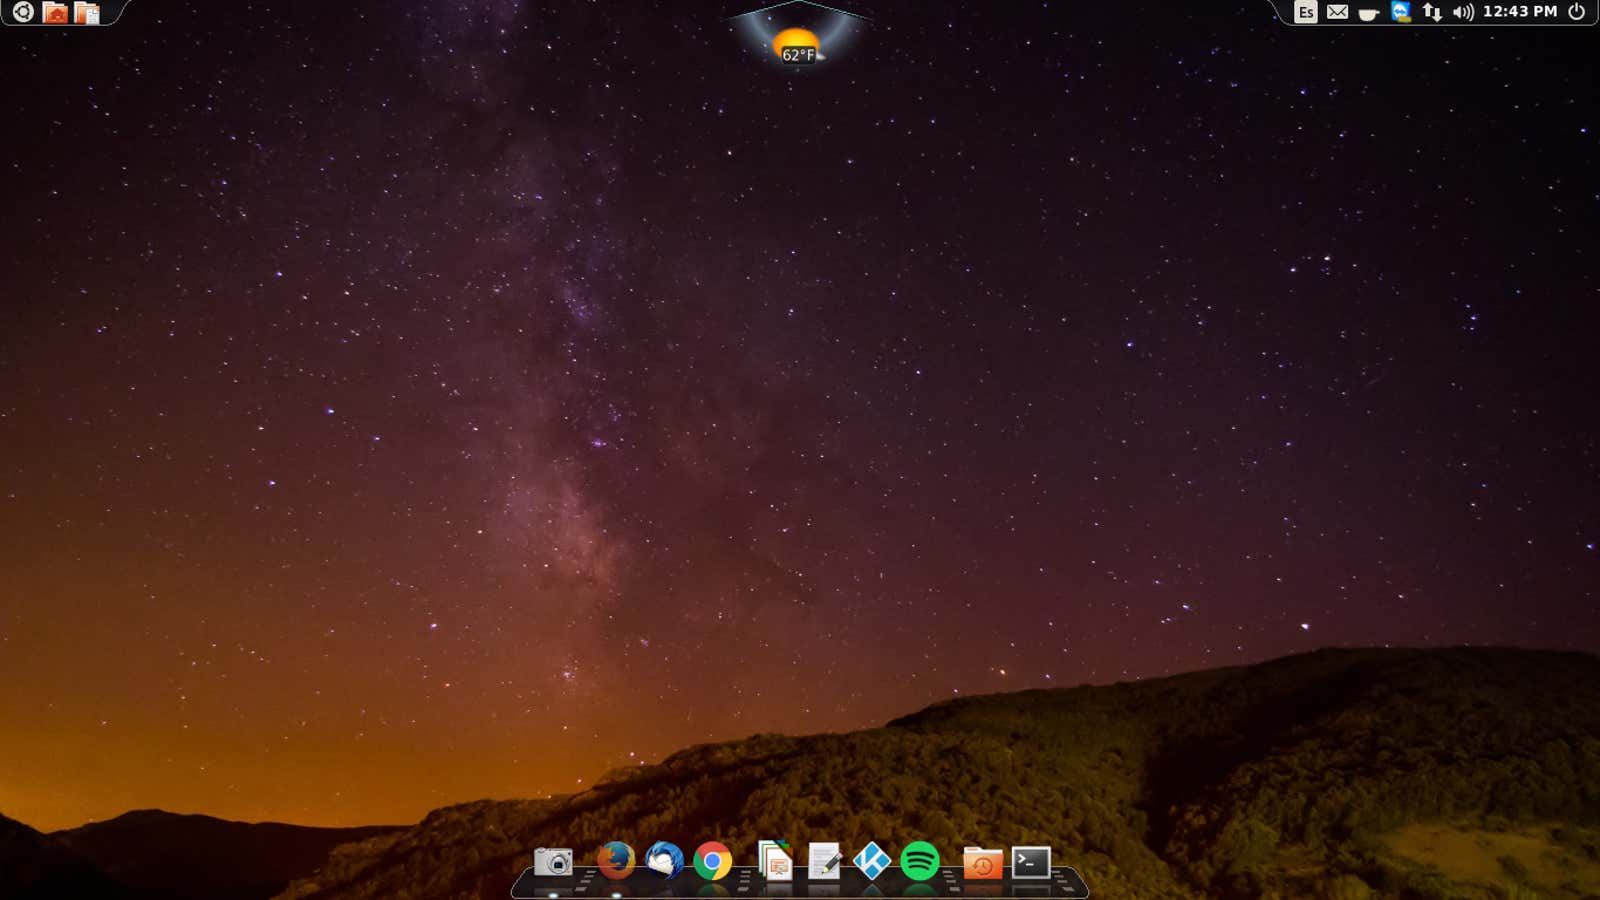
Task: Open the network connections indicator
Action: [1432, 12]
